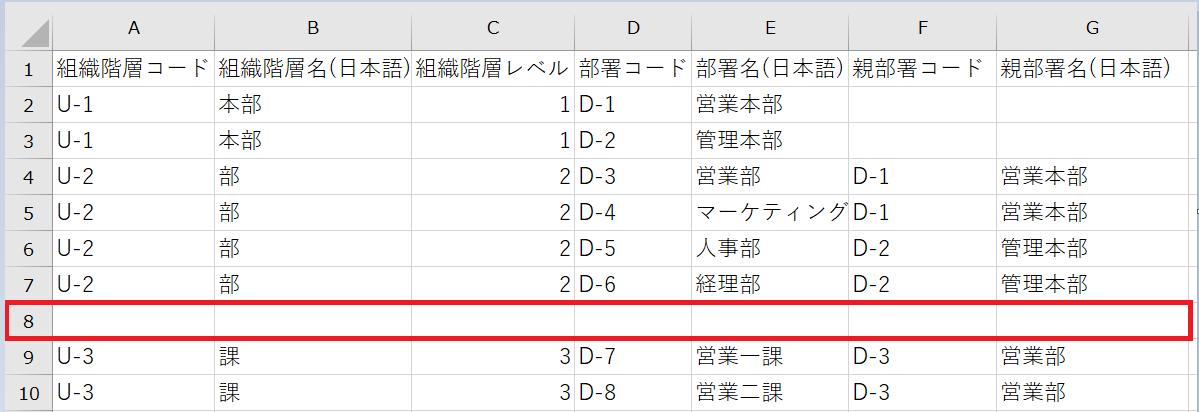1199x412 pixels.
Task: Select row 1 via its row number
Action: point(28,69)
